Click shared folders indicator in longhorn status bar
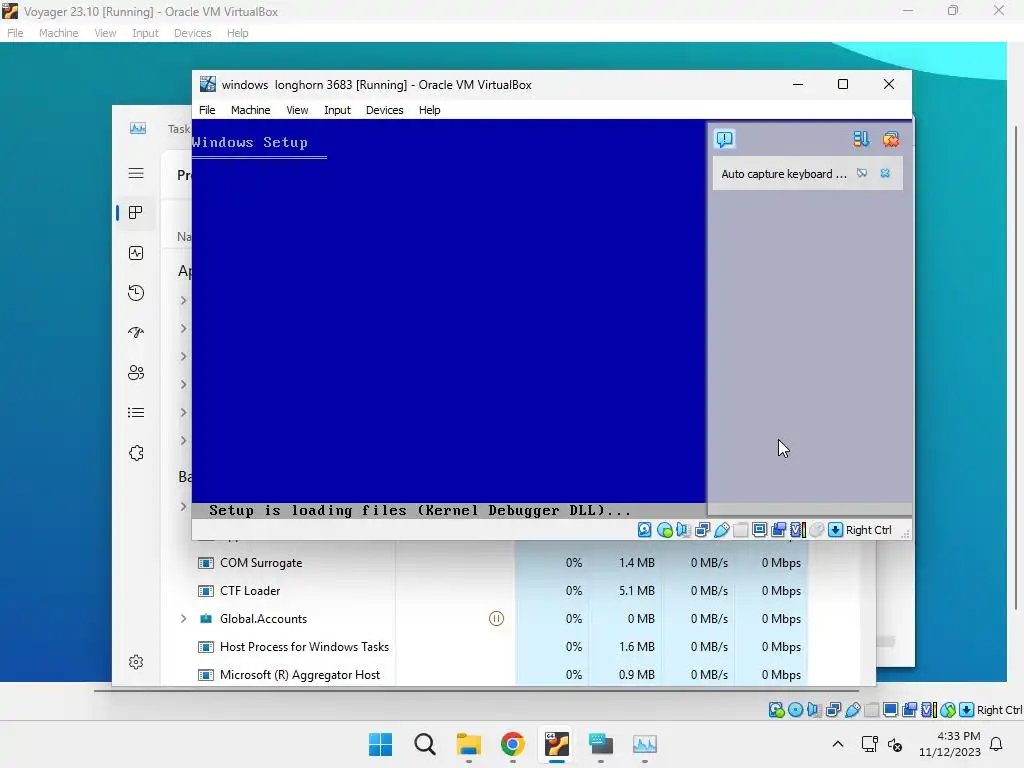Image resolution: width=1024 pixels, height=768 pixels. 741,530
